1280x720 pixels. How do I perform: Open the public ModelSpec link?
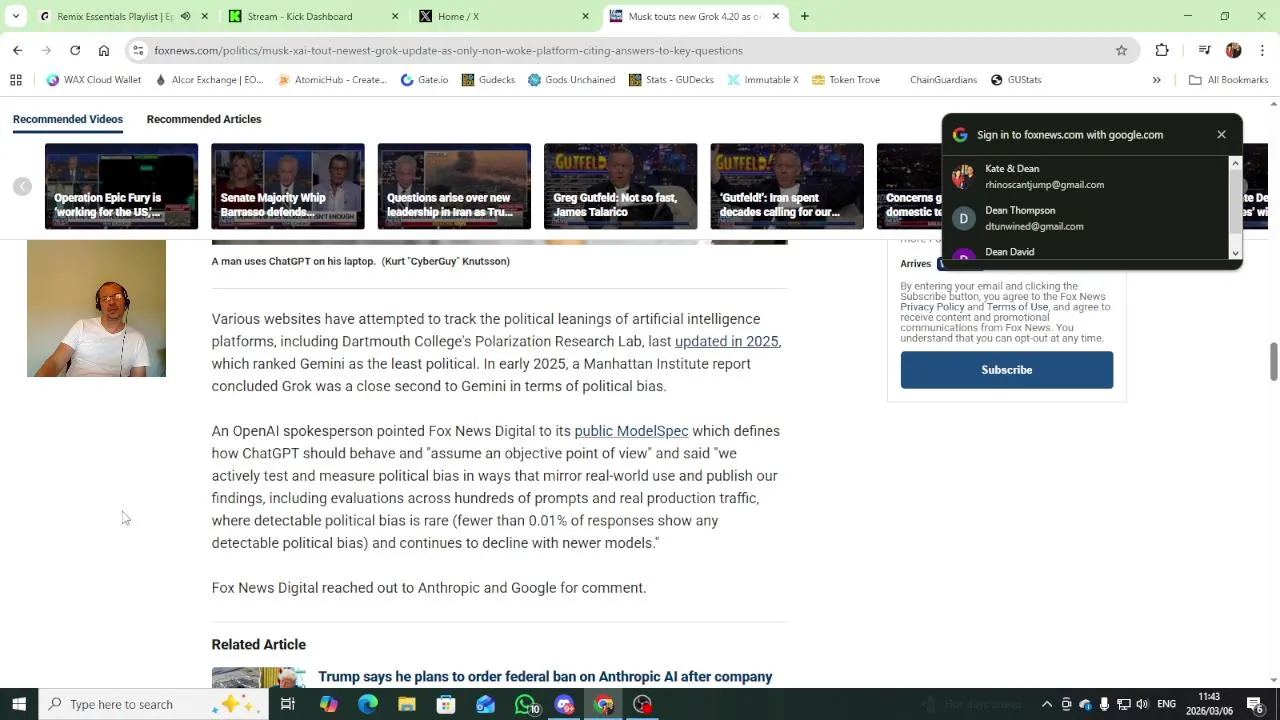pyautogui.click(x=631, y=431)
